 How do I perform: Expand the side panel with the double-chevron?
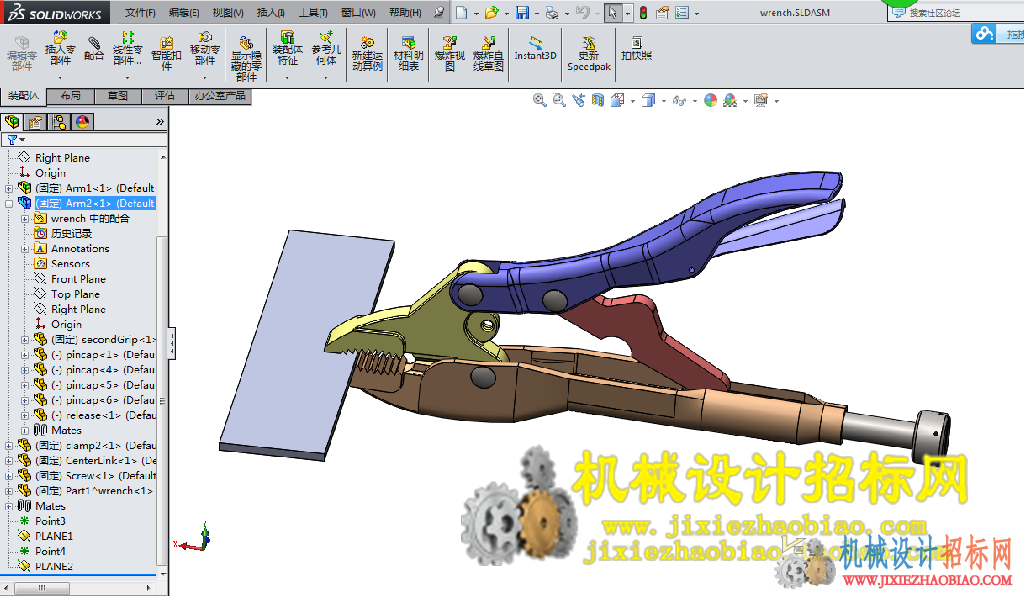click(160, 122)
